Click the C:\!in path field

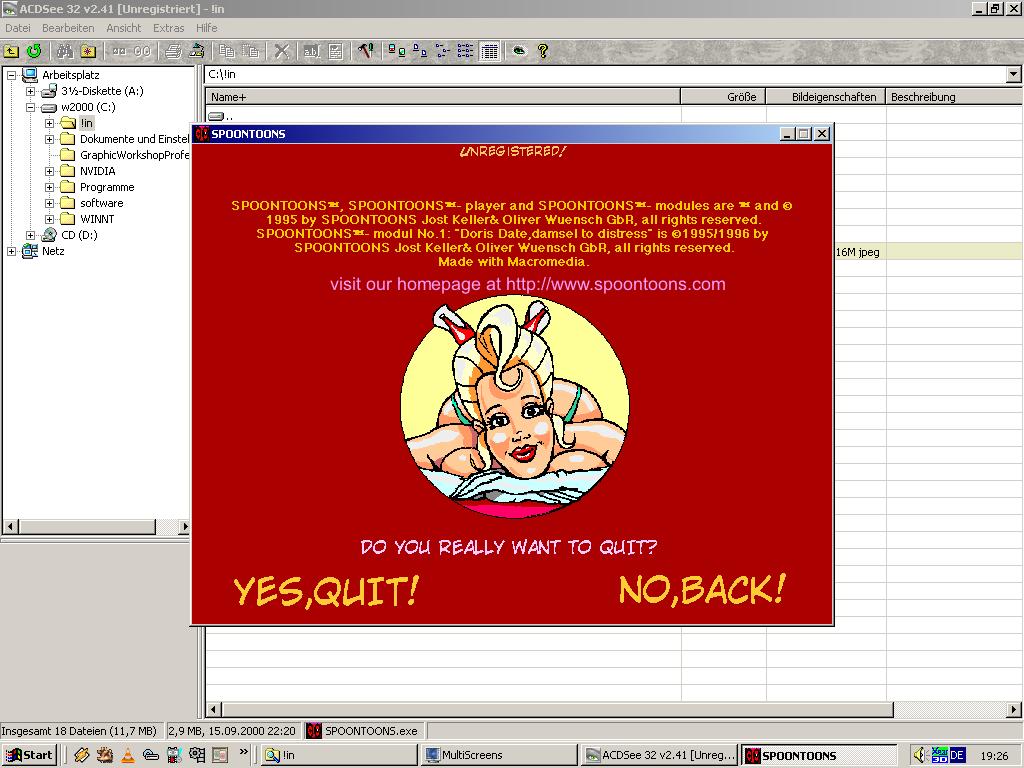click(x=605, y=74)
